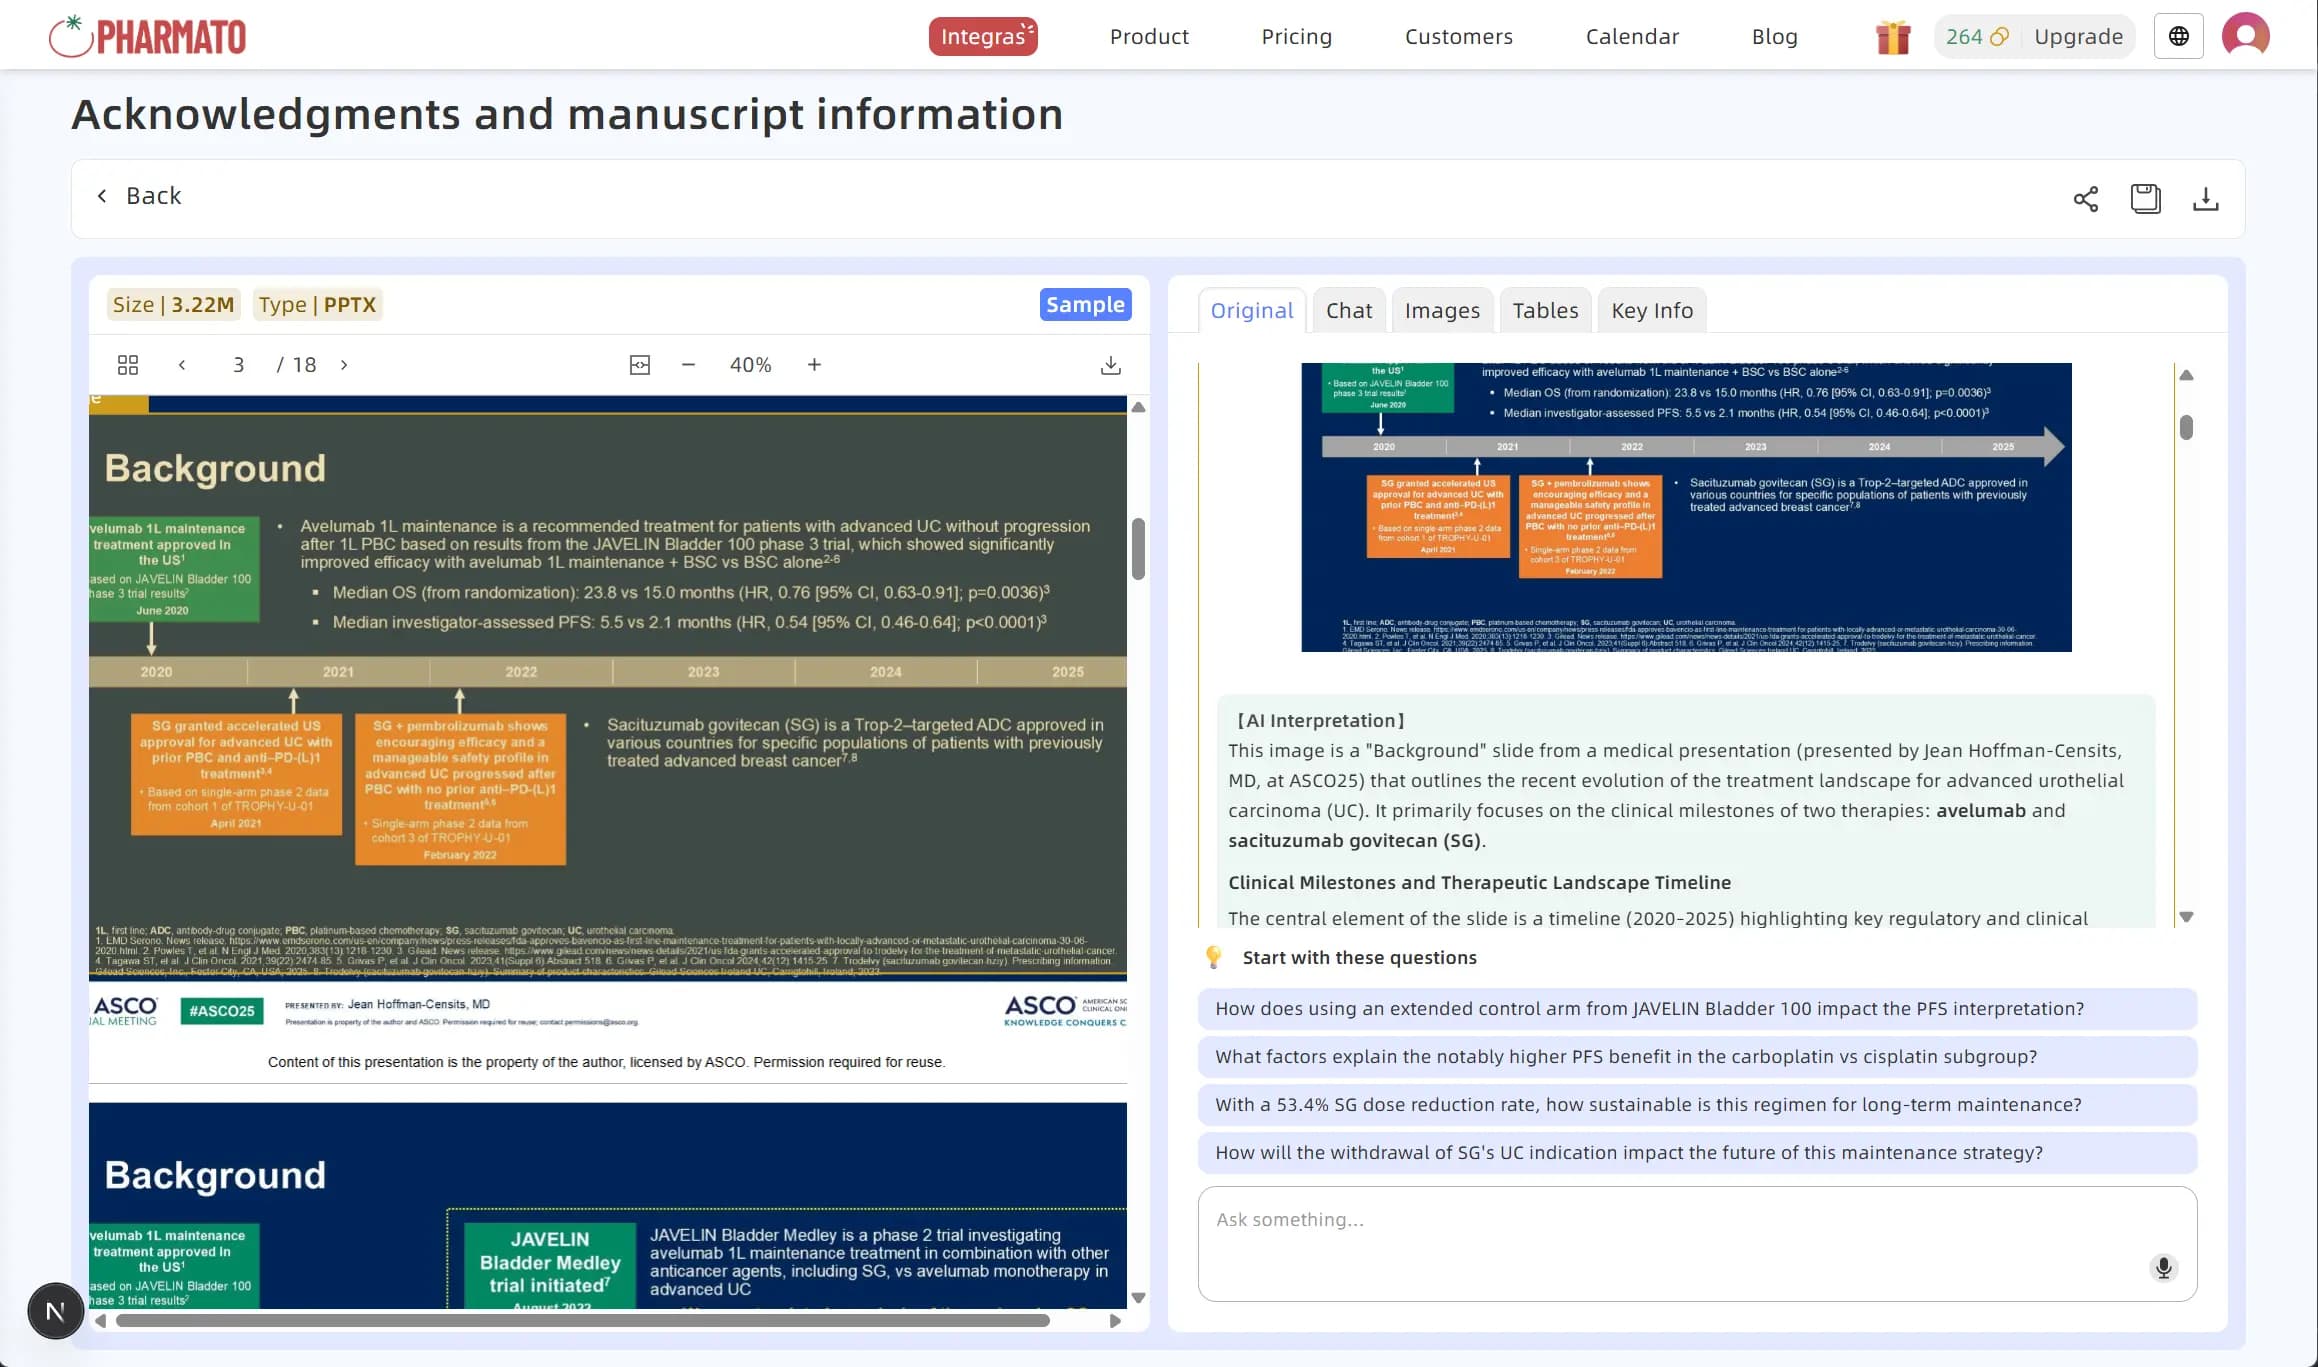Open the Images tab
Image resolution: width=2318 pixels, height=1367 pixels.
1441,311
